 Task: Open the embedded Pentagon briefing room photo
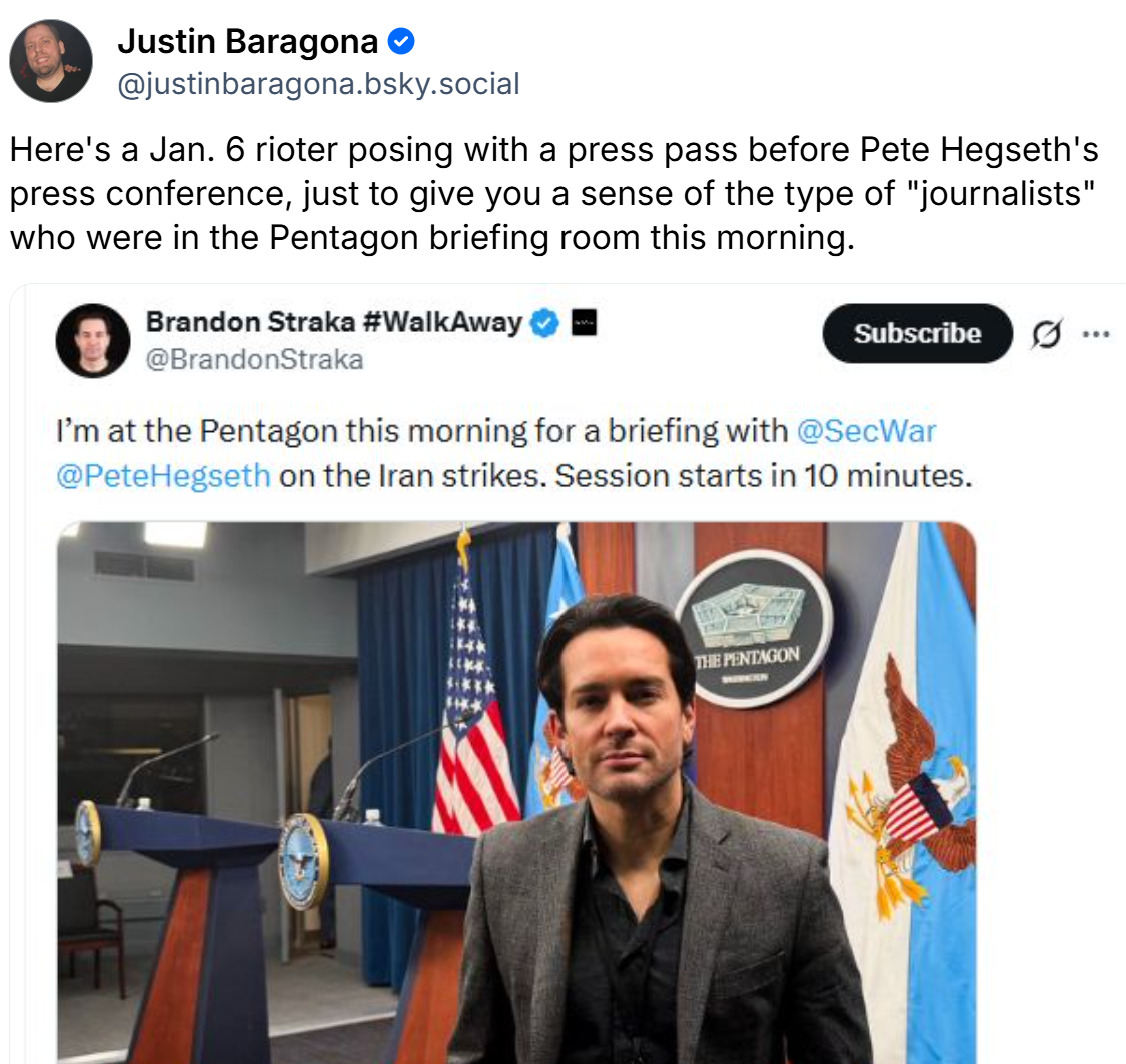[516, 793]
